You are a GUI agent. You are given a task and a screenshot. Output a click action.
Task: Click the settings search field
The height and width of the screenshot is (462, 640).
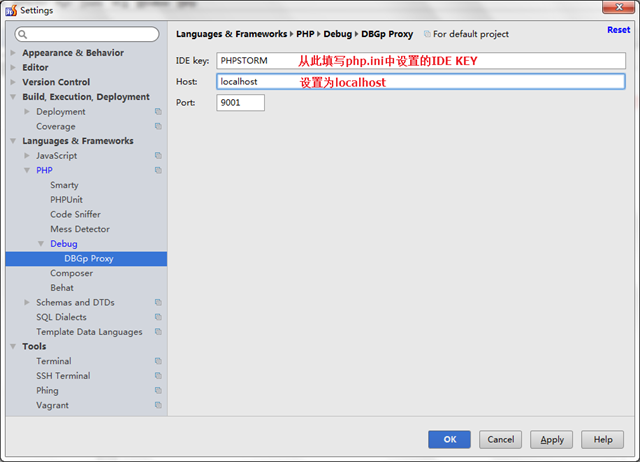click(87, 34)
